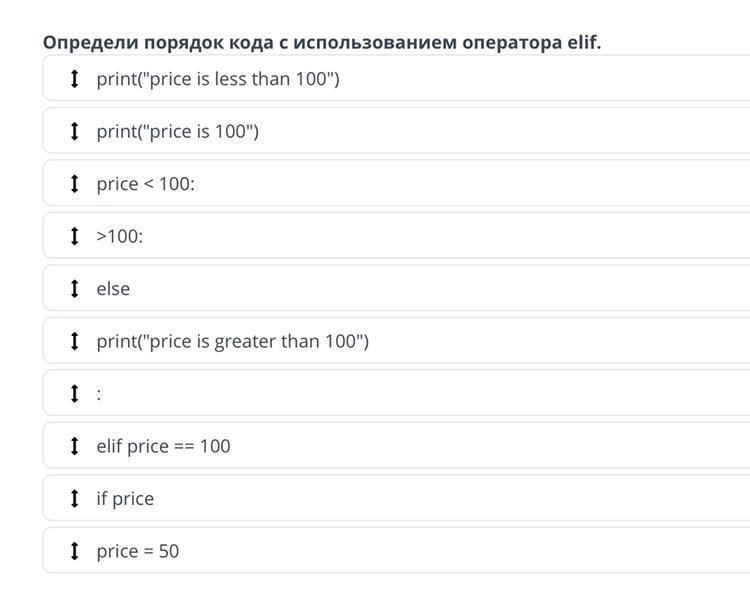Click drag handle icon beside 'price is less than 100' print
Viewport: 750px width, 592px height.
(74, 79)
